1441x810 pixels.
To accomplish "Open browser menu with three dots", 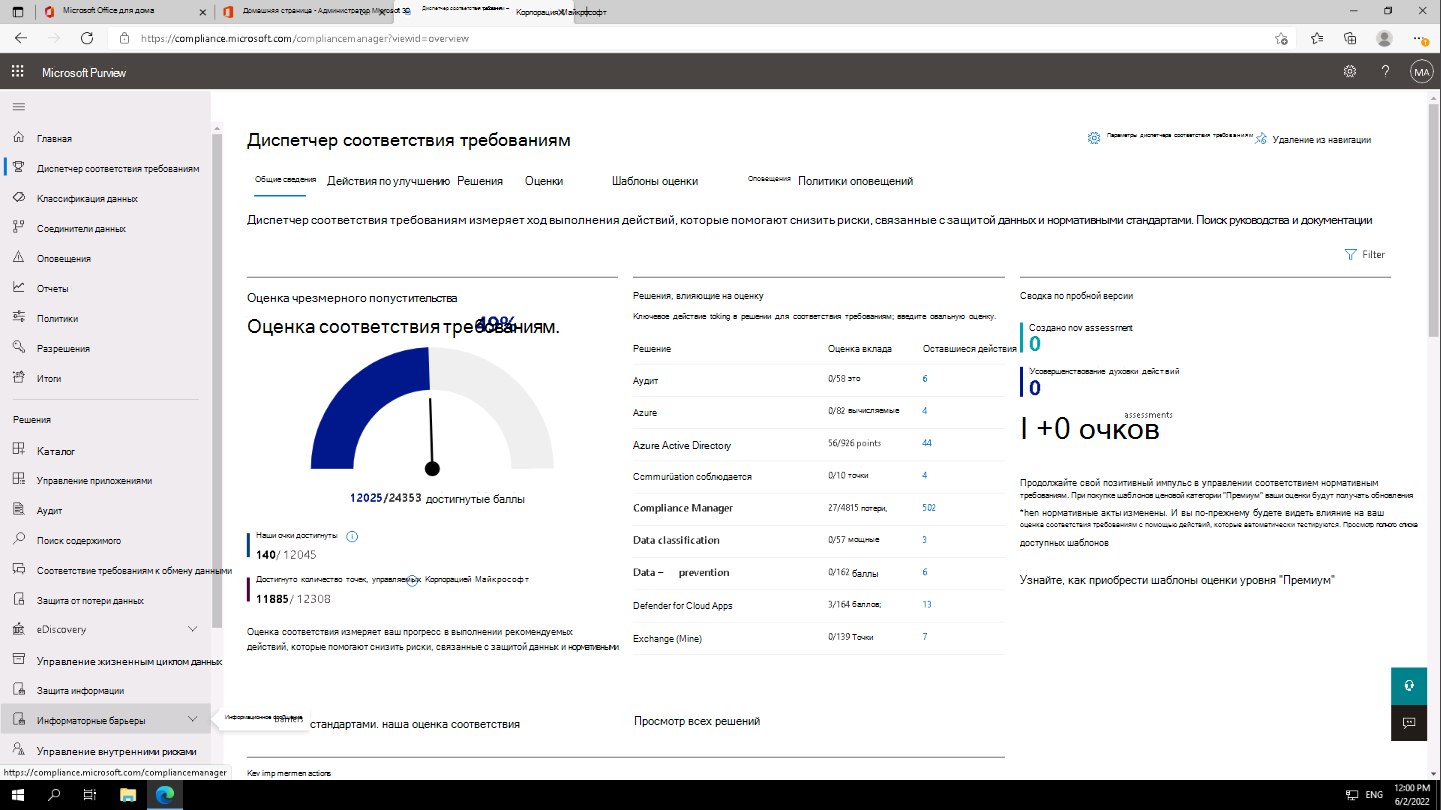I will [1419, 38].
